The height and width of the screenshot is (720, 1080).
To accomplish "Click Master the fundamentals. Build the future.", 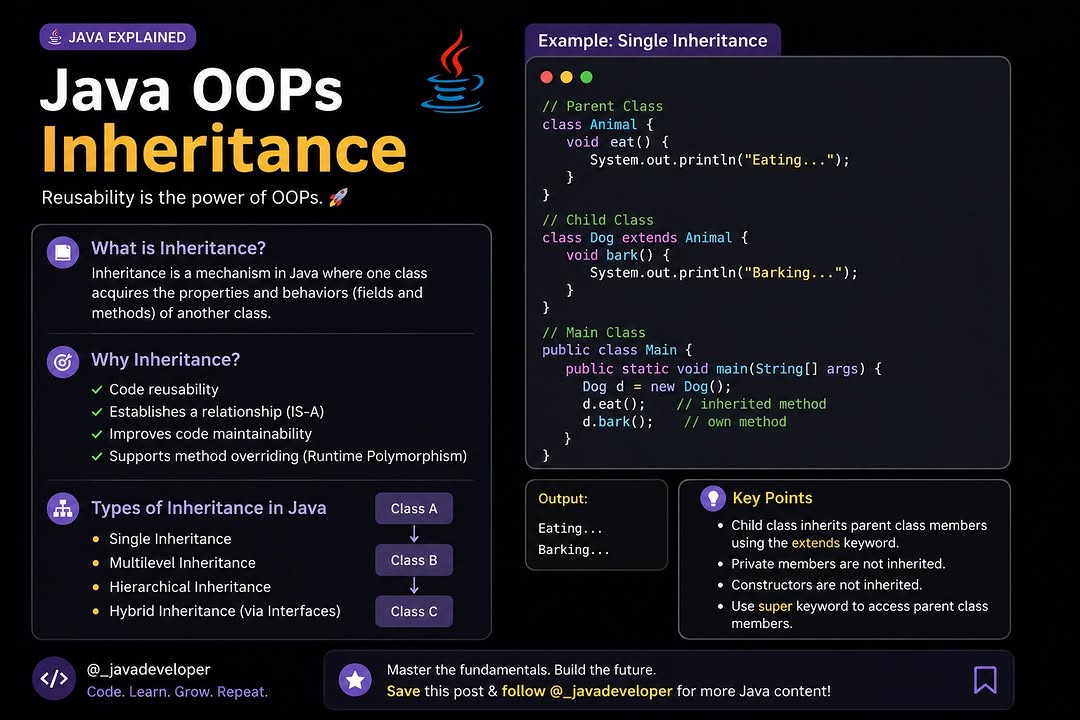I will pos(521,670).
